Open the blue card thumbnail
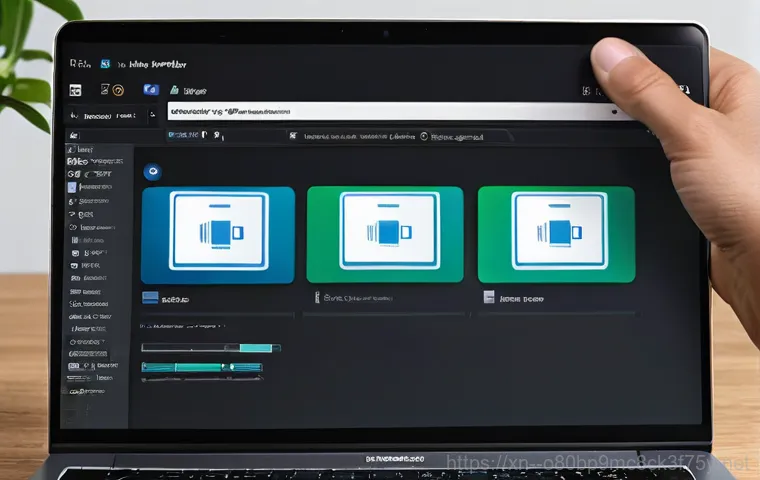The width and height of the screenshot is (760, 480). pyautogui.click(x=218, y=235)
